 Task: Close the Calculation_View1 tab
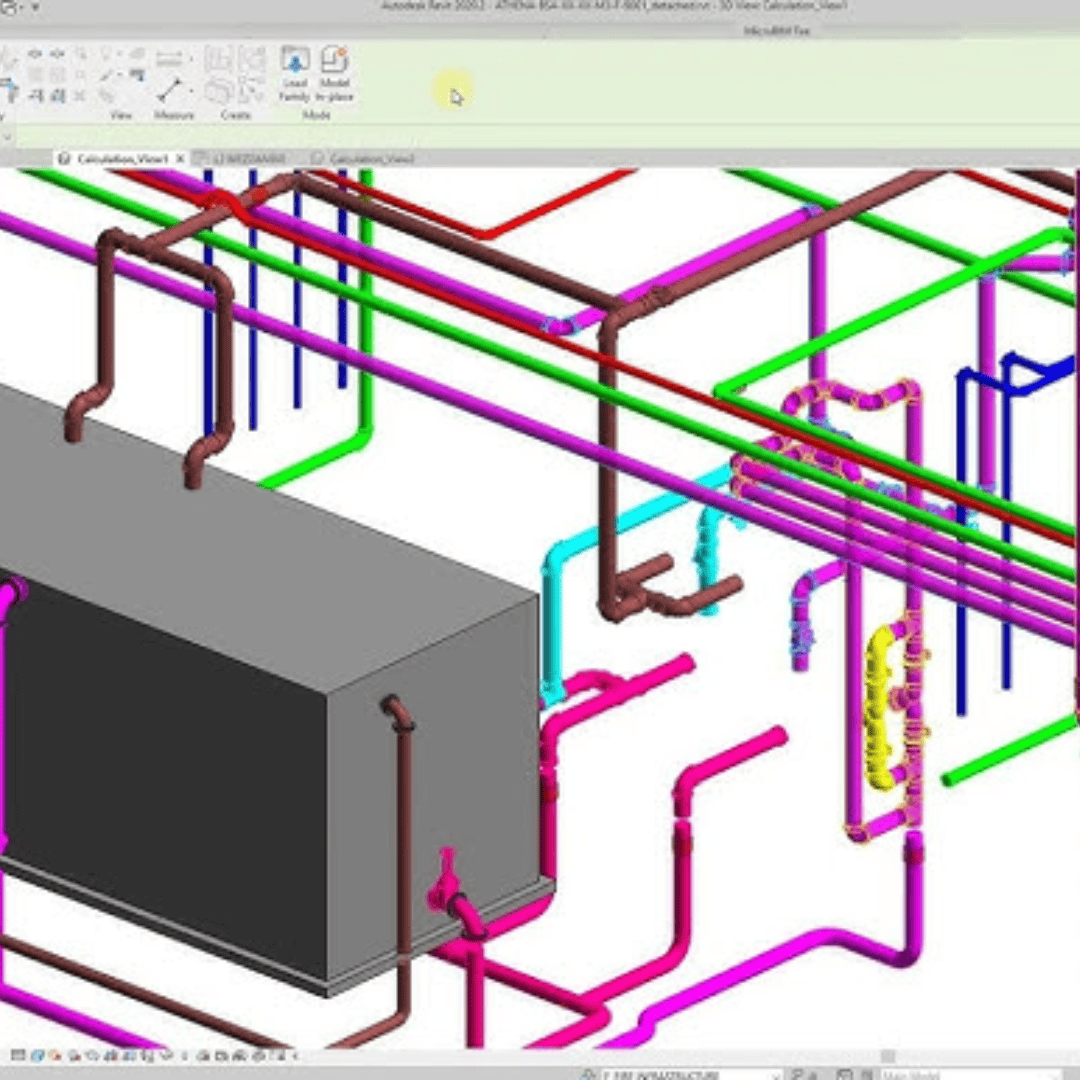click(x=181, y=158)
